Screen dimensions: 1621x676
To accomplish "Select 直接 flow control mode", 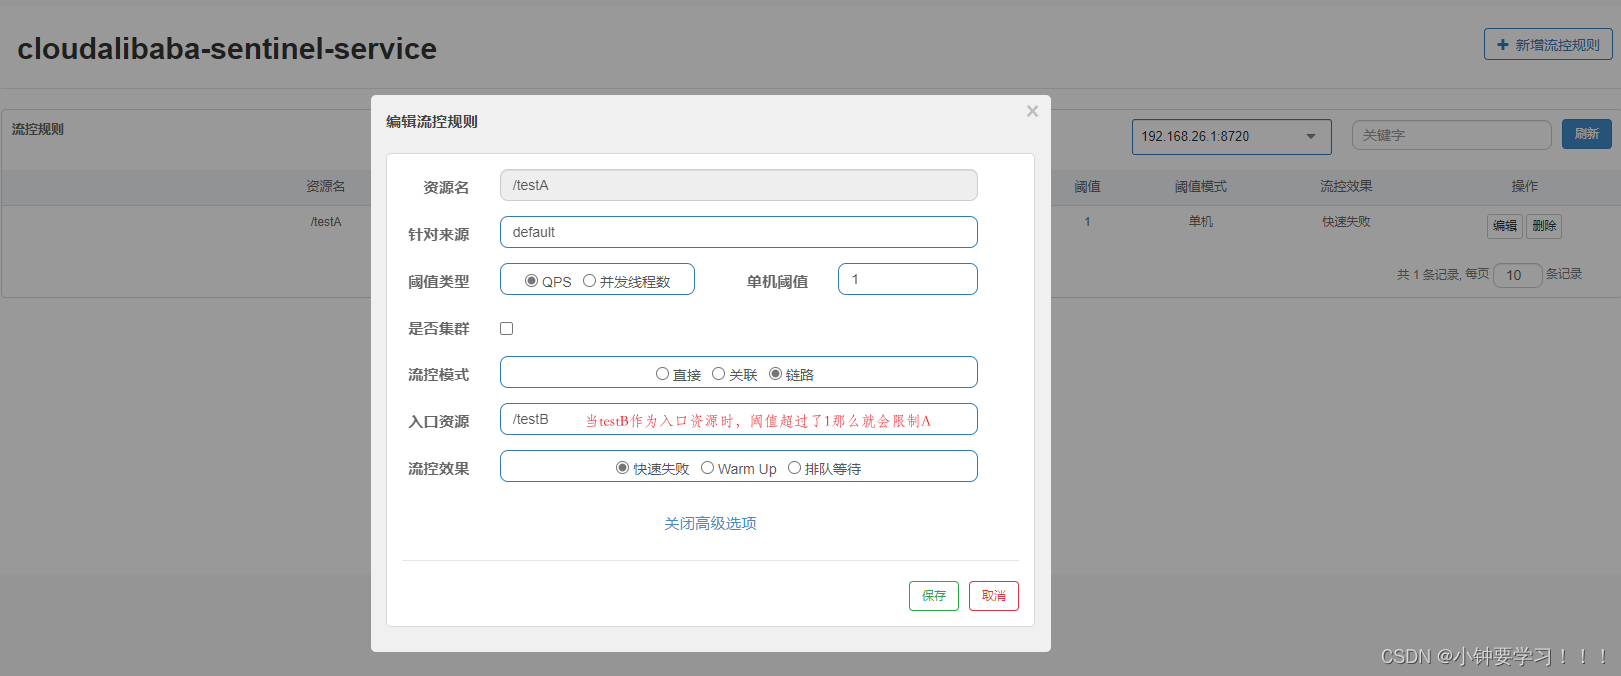I will [662, 374].
